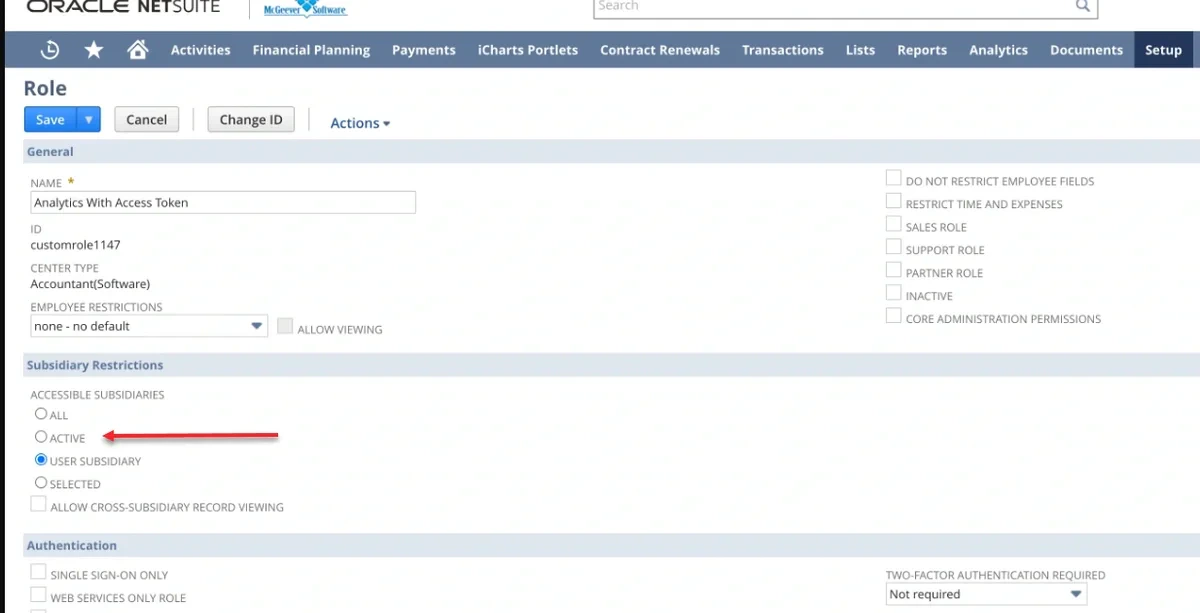Select the All subsidiaries option
Image resolution: width=1200 pixels, height=613 pixels.
click(x=39, y=414)
